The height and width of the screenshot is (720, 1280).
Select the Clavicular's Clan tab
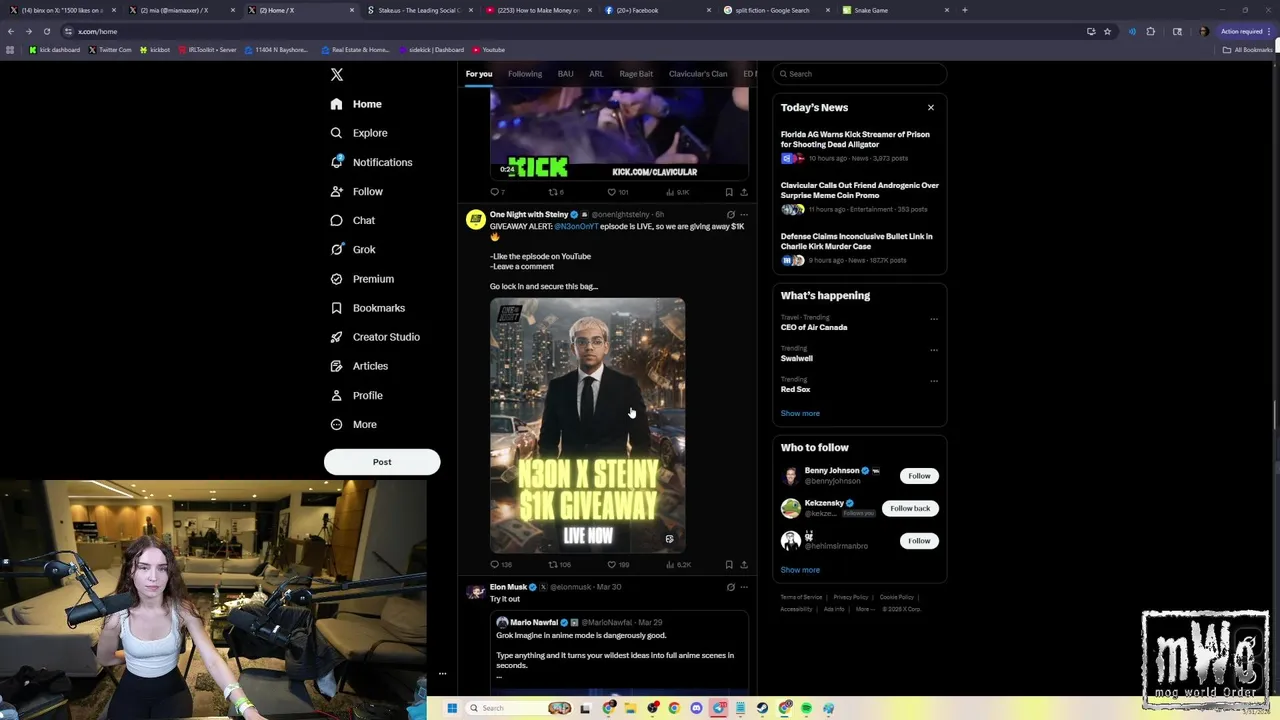(x=698, y=74)
